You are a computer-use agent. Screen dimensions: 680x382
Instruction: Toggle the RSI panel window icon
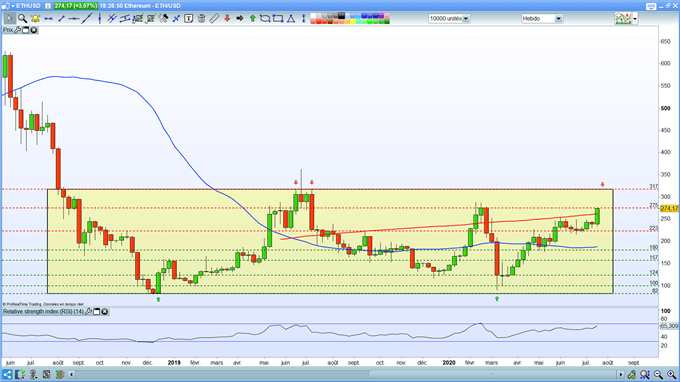[97, 311]
